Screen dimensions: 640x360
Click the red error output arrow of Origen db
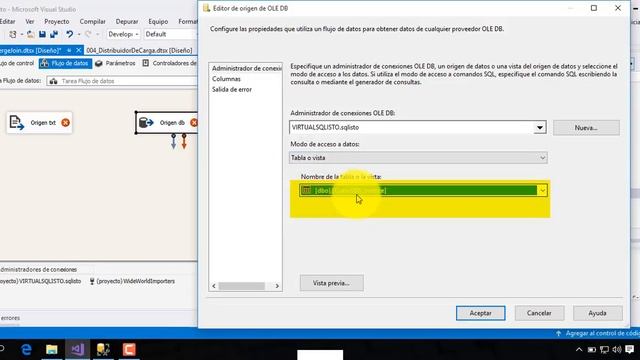click(x=184, y=141)
